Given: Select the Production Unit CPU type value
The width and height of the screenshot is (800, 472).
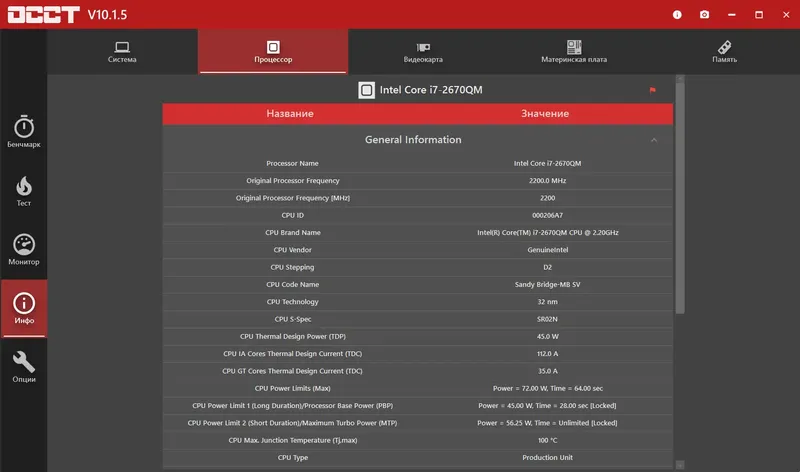Looking at the screenshot, I should 547,458.
